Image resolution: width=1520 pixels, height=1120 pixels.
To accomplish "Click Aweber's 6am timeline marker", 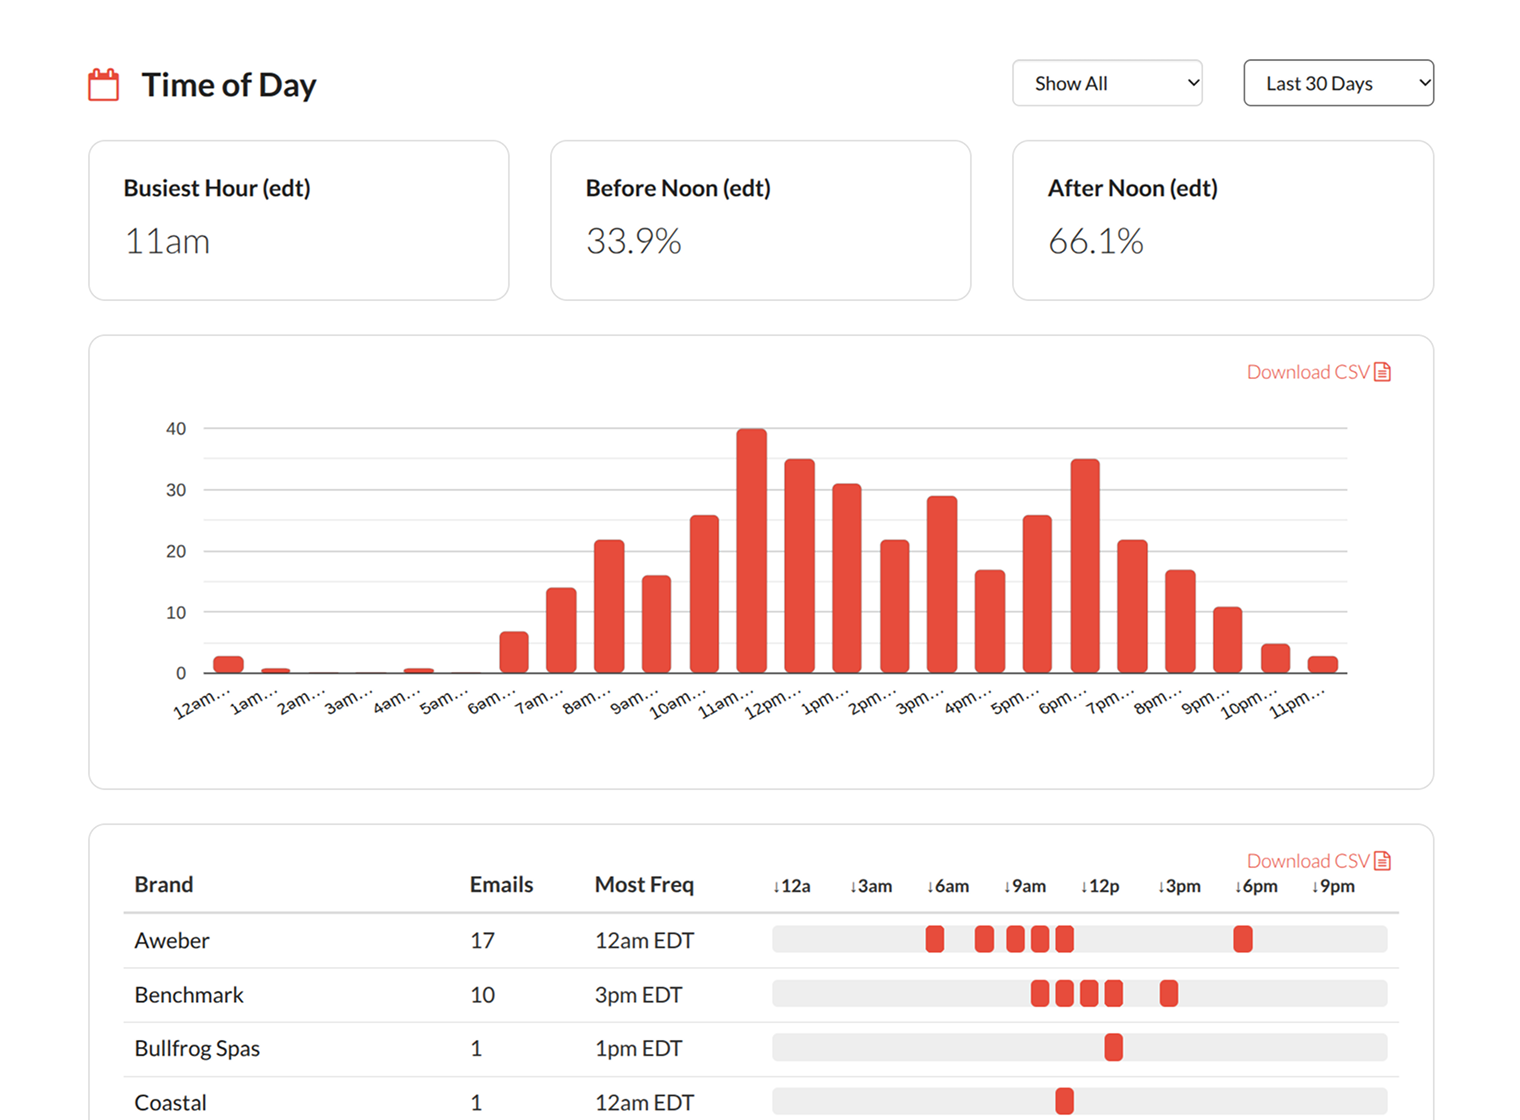I will (x=935, y=939).
